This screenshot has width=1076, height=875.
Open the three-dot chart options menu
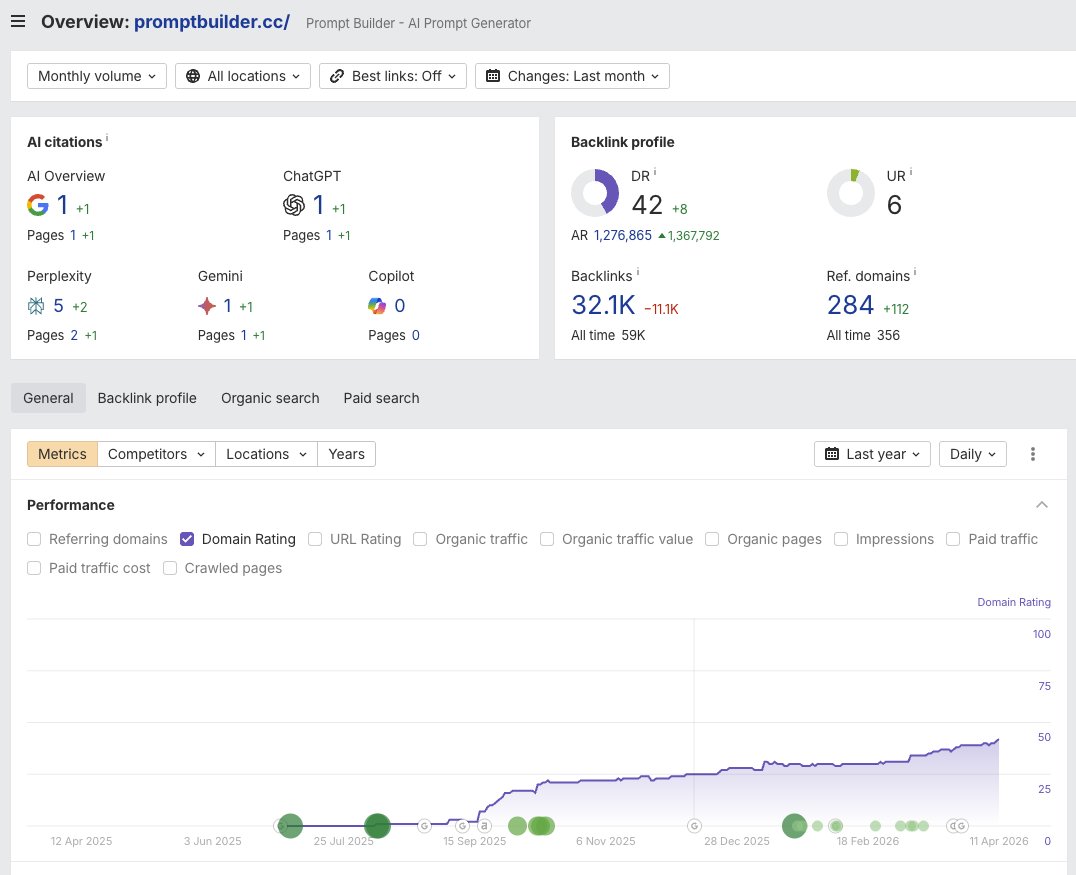pyautogui.click(x=1033, y=454)
